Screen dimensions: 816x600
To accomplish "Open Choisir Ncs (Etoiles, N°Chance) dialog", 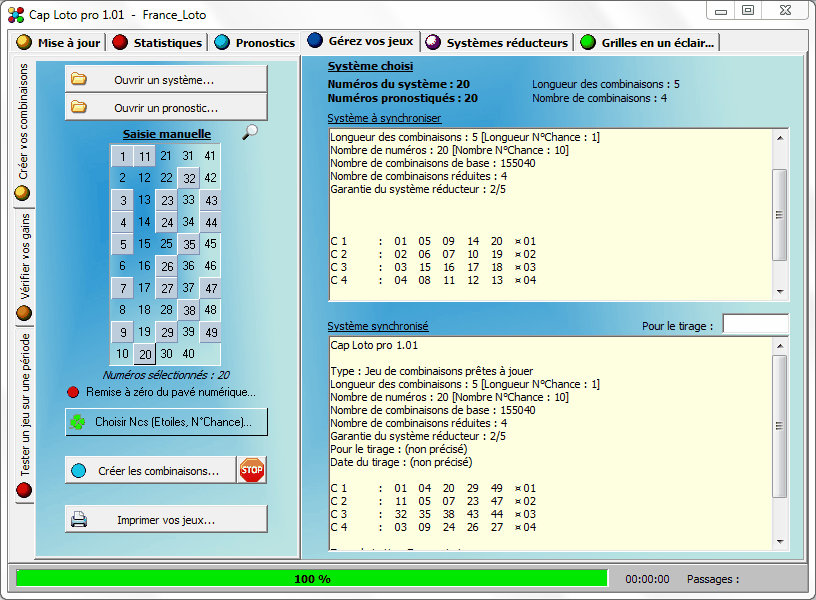I will [x=166, y=422].
